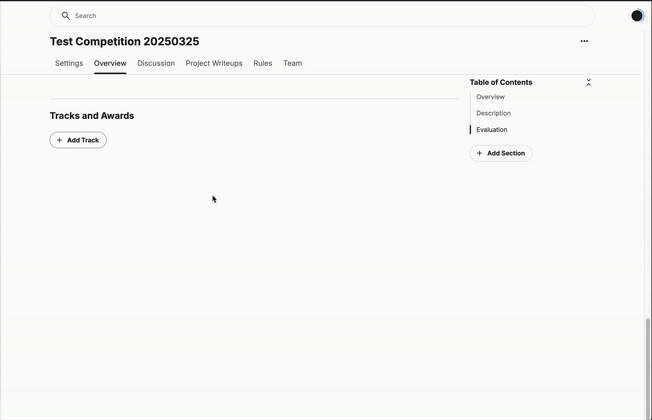The width and height of the screenshot is (652, 420).
Task: Click the Test Competition 20250325 title
Action: point(124,42)
